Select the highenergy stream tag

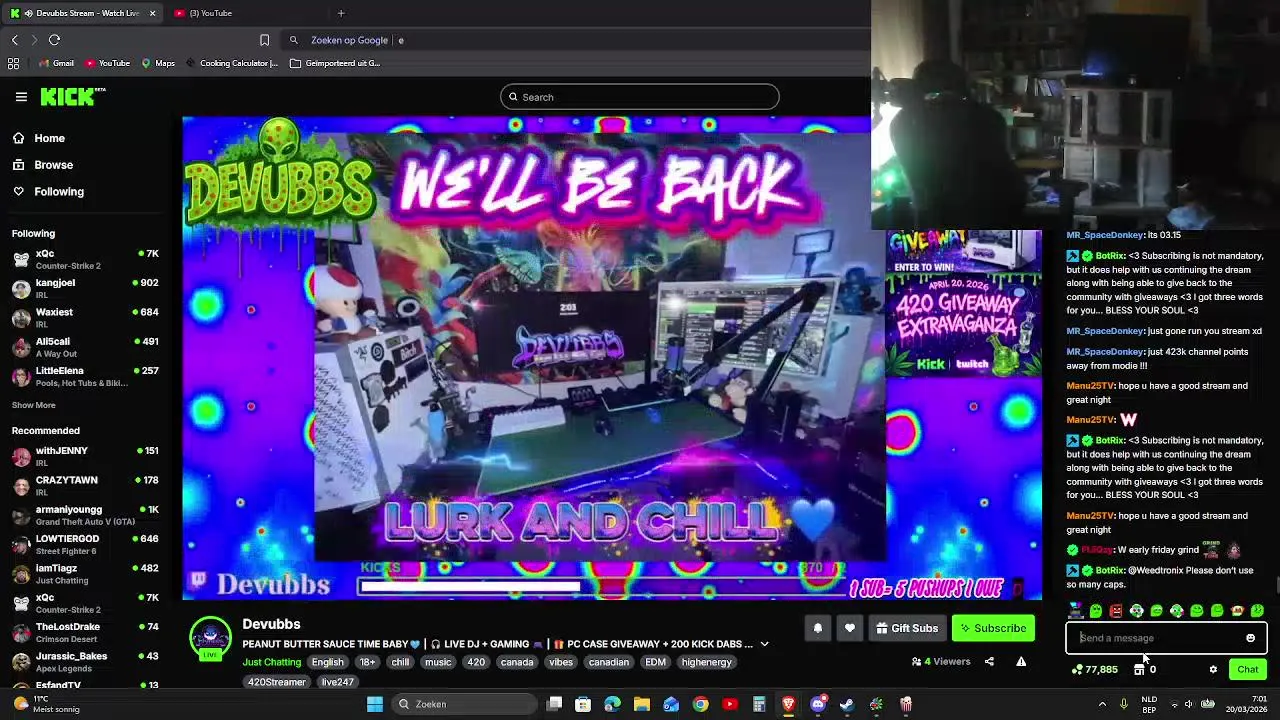[x=707, y=662]
